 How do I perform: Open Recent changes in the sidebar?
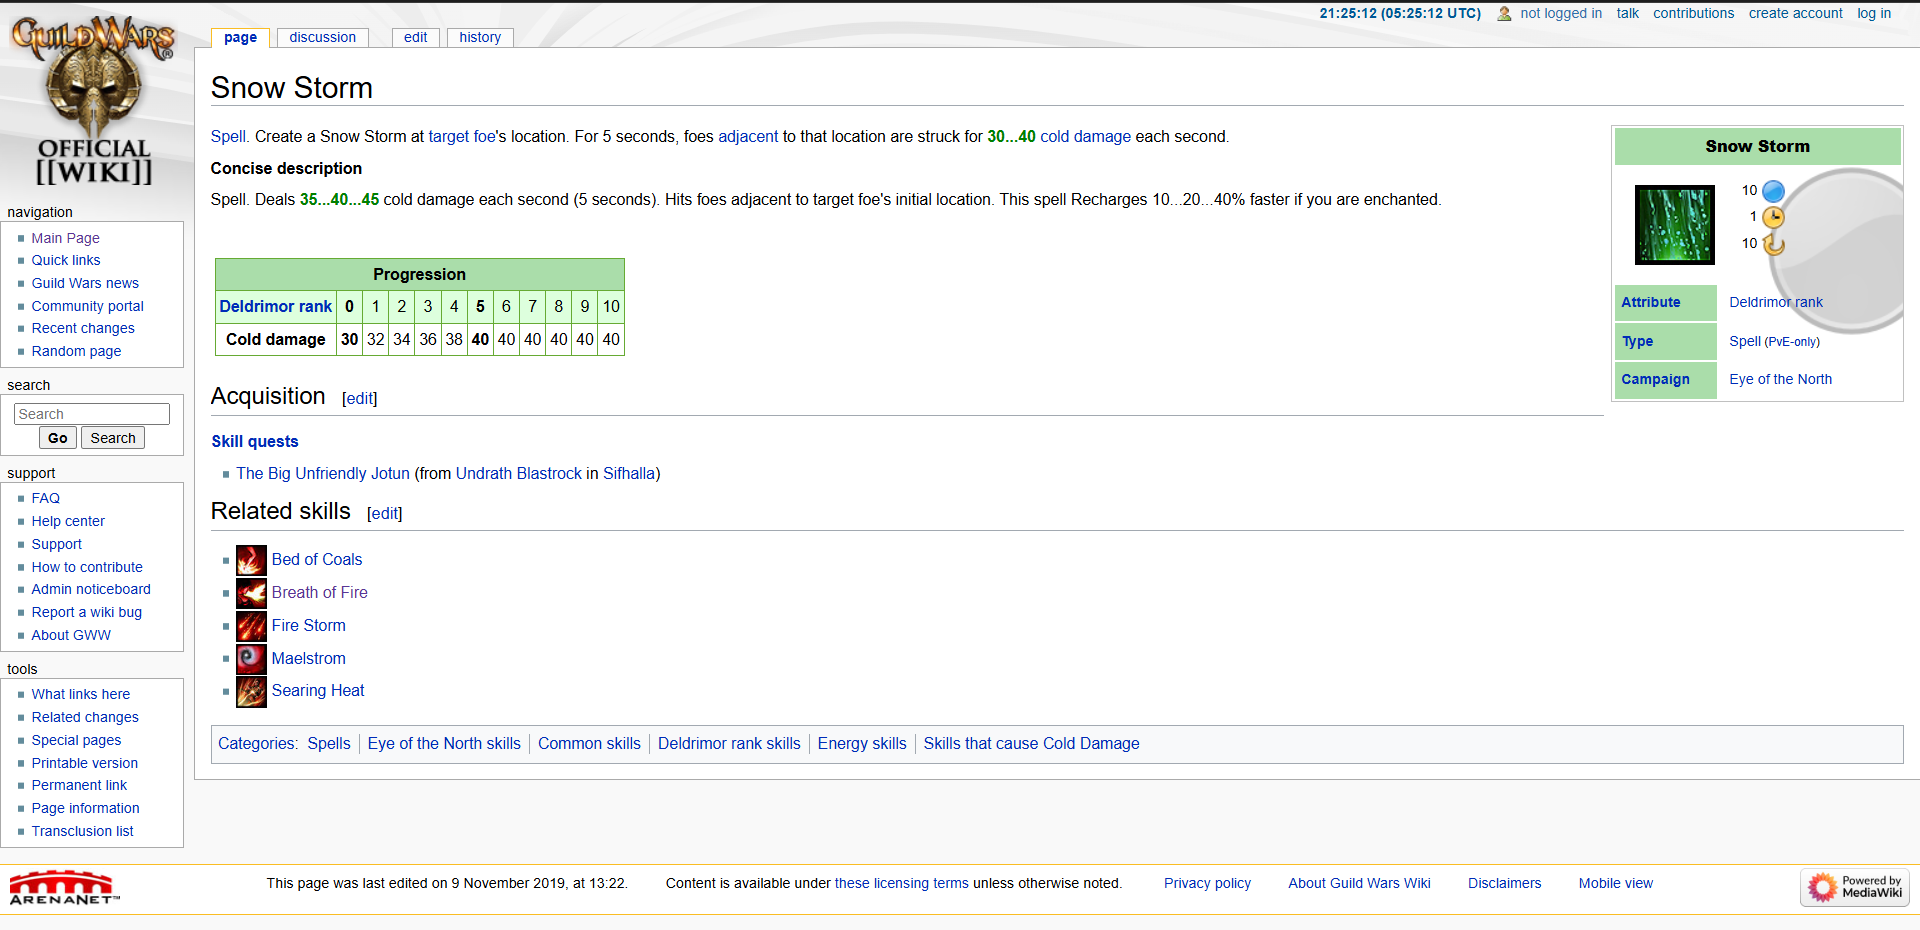pos(83,328)
